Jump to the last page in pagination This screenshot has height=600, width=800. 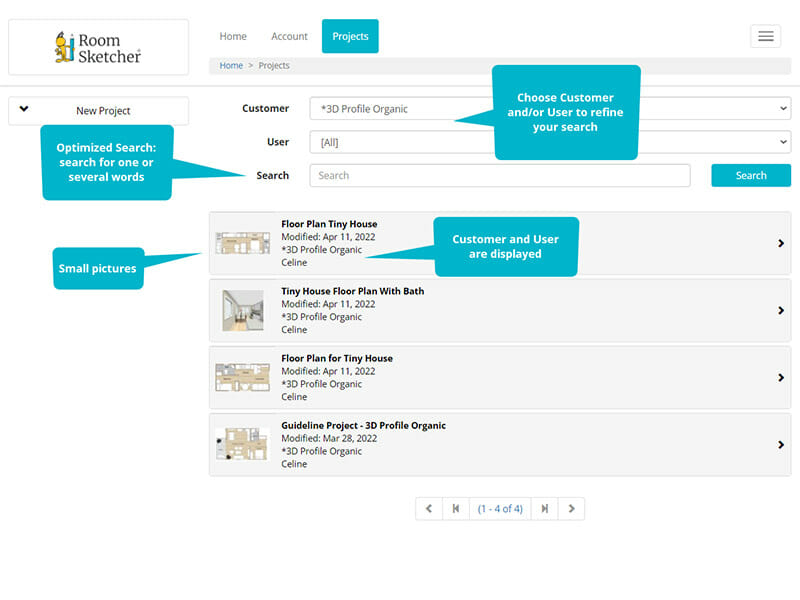coord(544,509)
